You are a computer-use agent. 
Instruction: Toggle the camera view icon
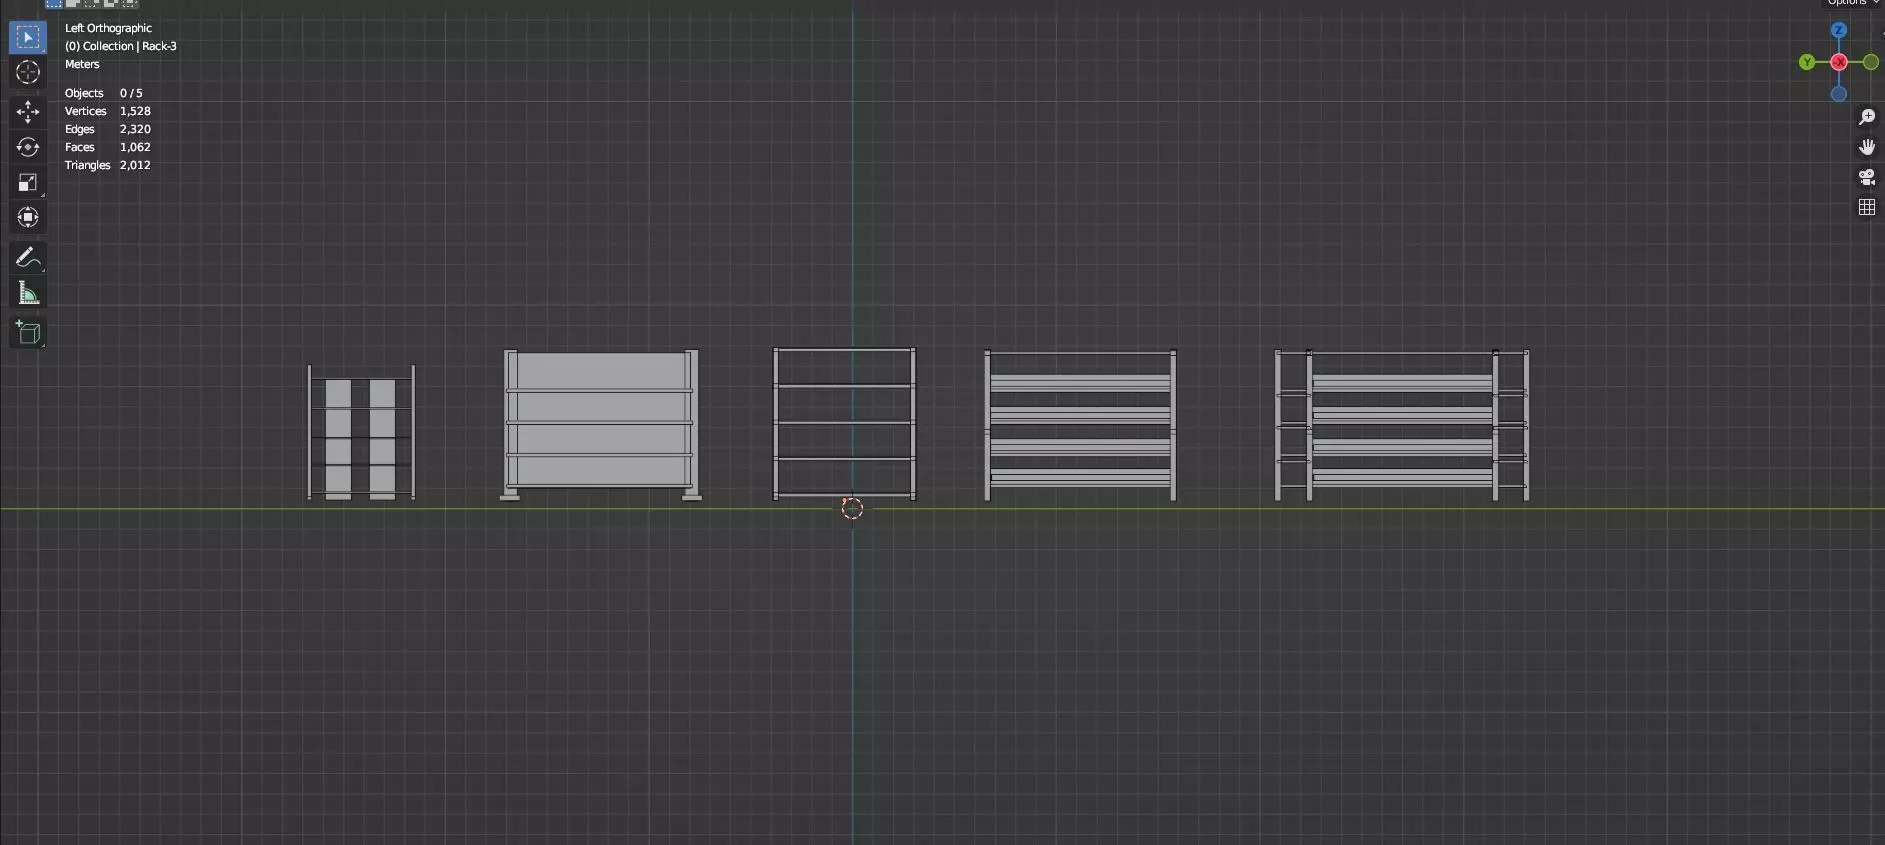[1866, 177]
